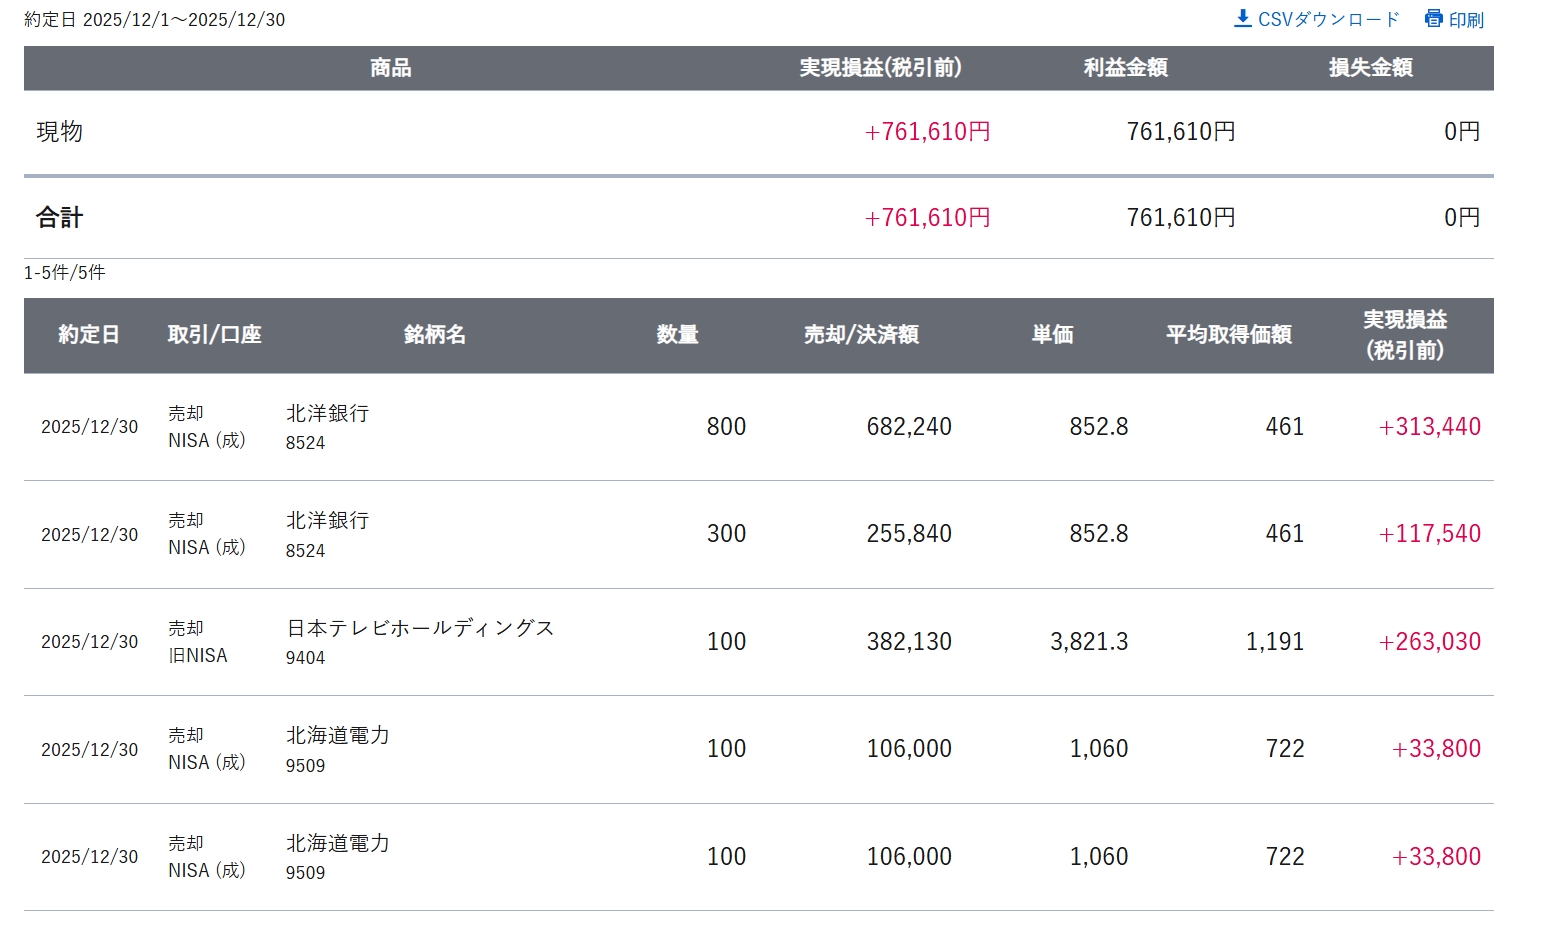The image size is (1560, 935).
Task: Click the CSV download arrow icon
Action: click(x=1243, y=19)
